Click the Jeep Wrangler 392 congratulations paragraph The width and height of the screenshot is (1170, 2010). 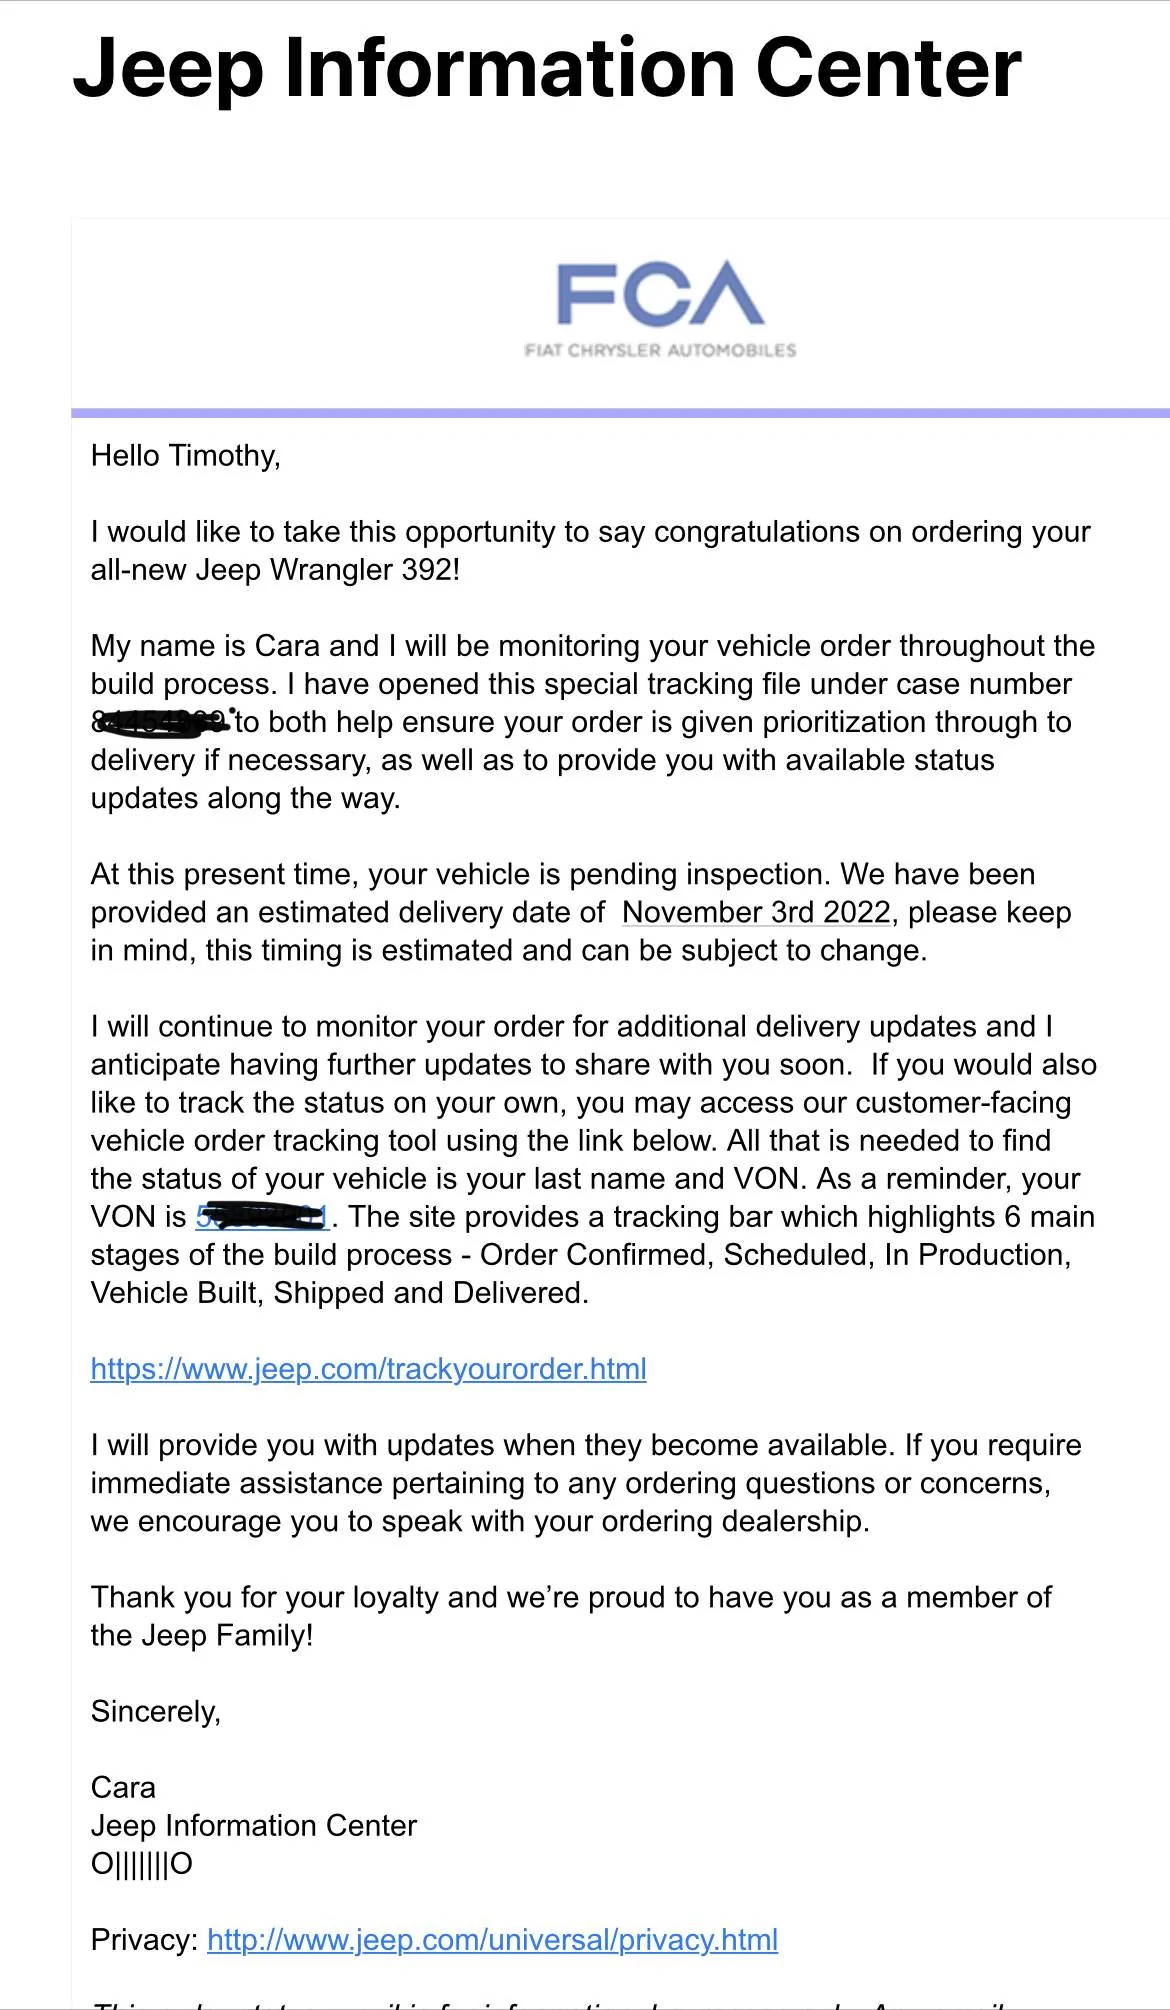pyautogui.click(x=590, y=551)
